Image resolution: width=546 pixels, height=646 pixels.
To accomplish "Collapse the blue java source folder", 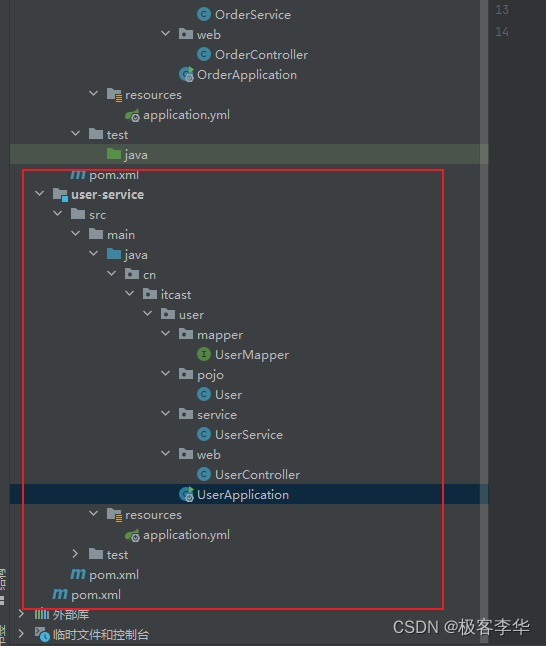I will pyautogui.click(x=94, y=253).
